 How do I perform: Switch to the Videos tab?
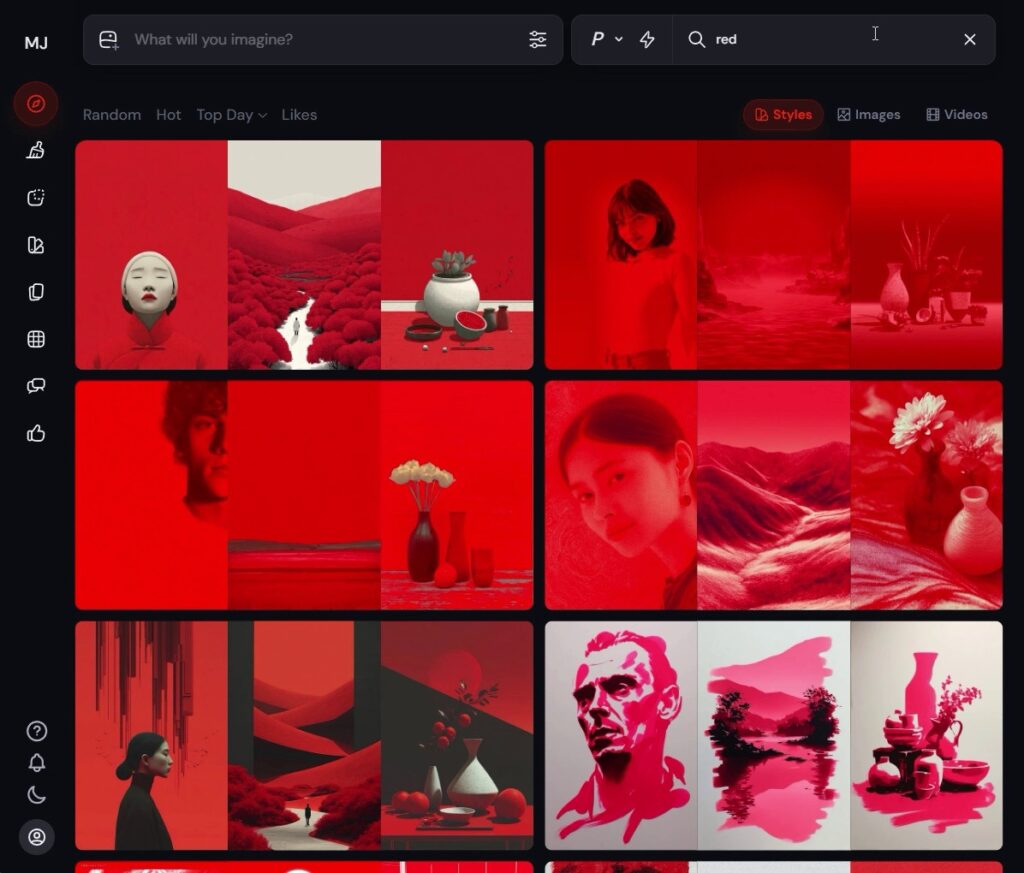[956, 115]
